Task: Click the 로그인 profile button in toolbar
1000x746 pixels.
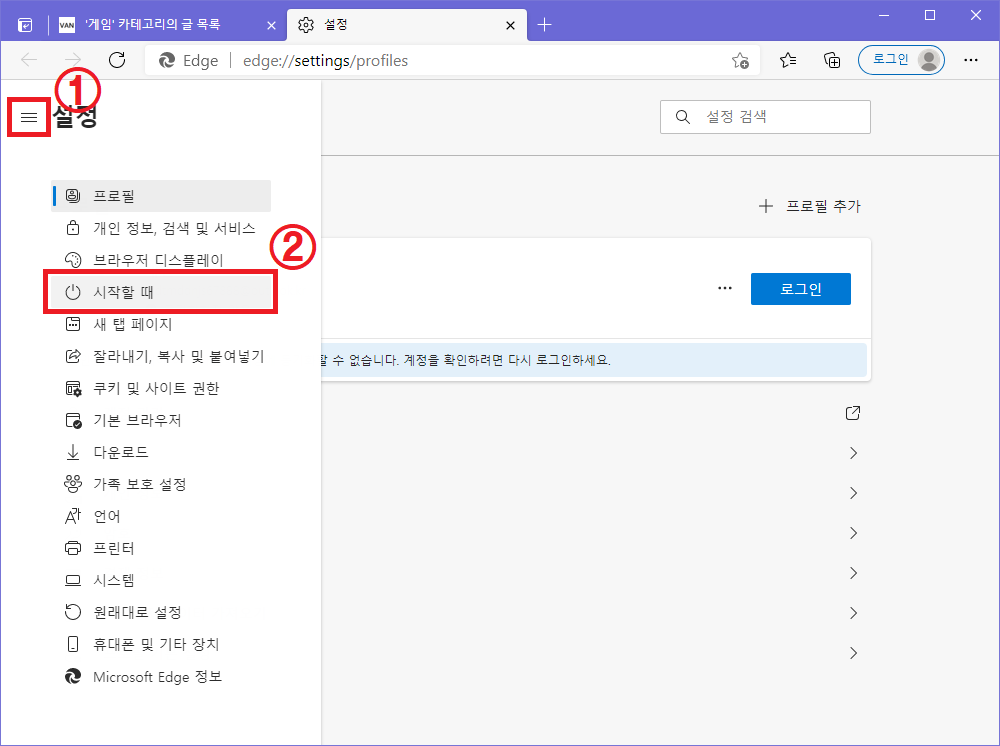Action: [x=901, y=60]
